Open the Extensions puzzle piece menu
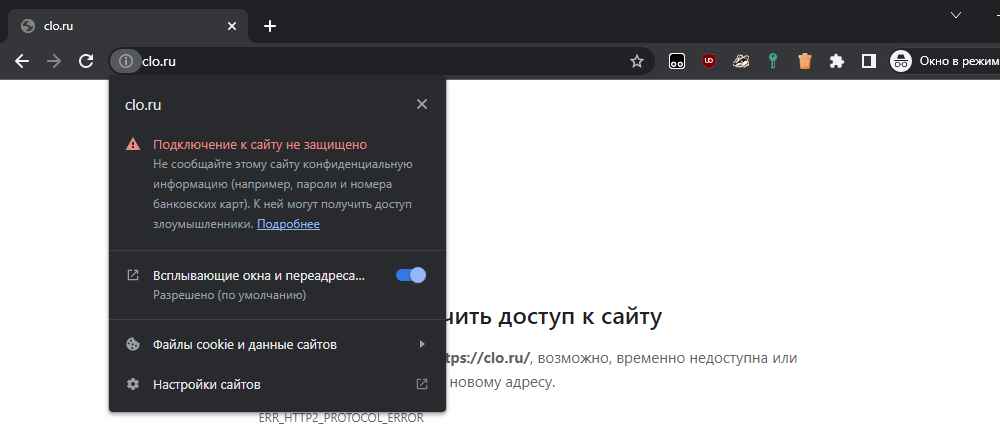1000x441 pixels. click(x=837, y=61)
